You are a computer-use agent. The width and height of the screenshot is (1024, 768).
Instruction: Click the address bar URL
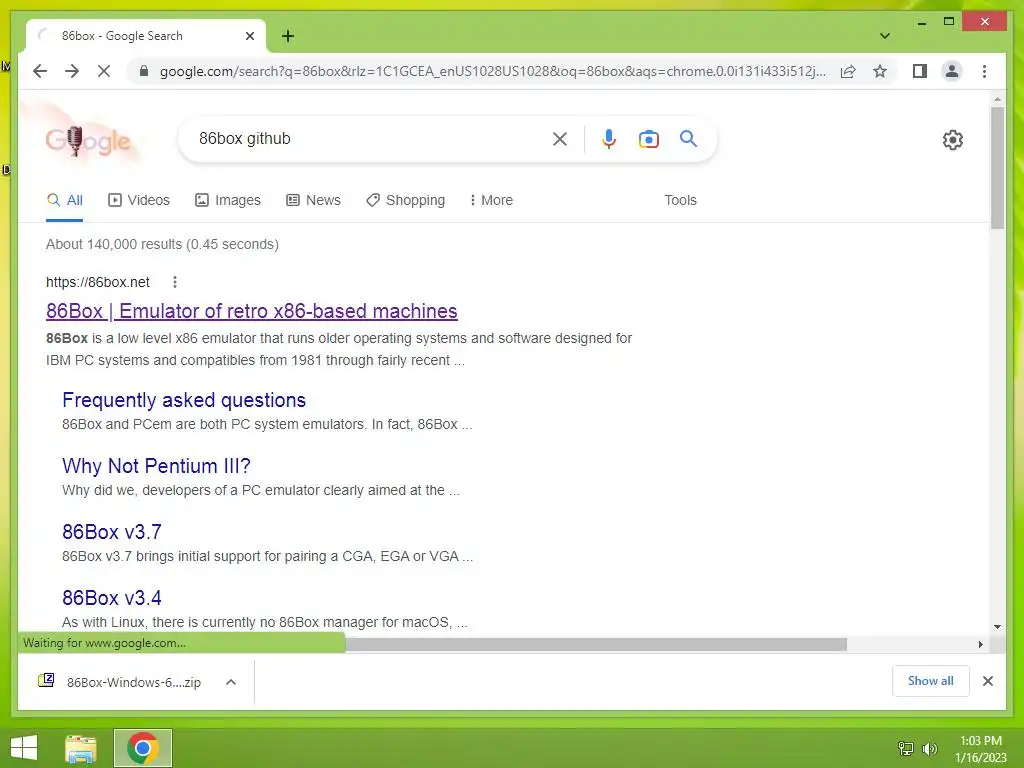click(492, 71)
